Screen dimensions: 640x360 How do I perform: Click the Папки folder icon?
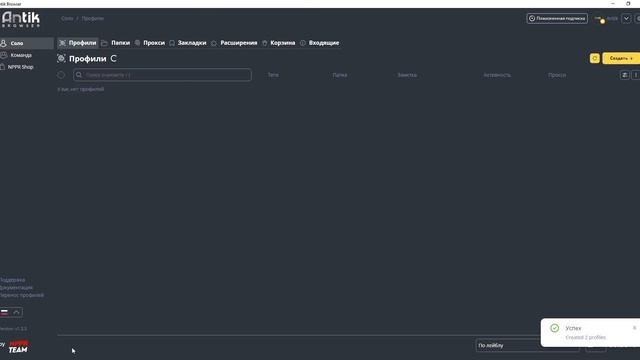coord(104,43)
